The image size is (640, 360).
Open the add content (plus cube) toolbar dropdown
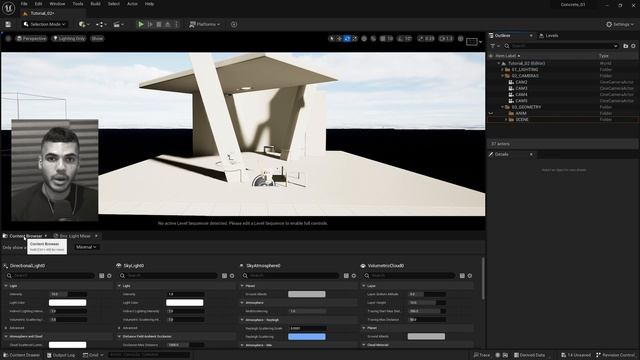point(84,24)
